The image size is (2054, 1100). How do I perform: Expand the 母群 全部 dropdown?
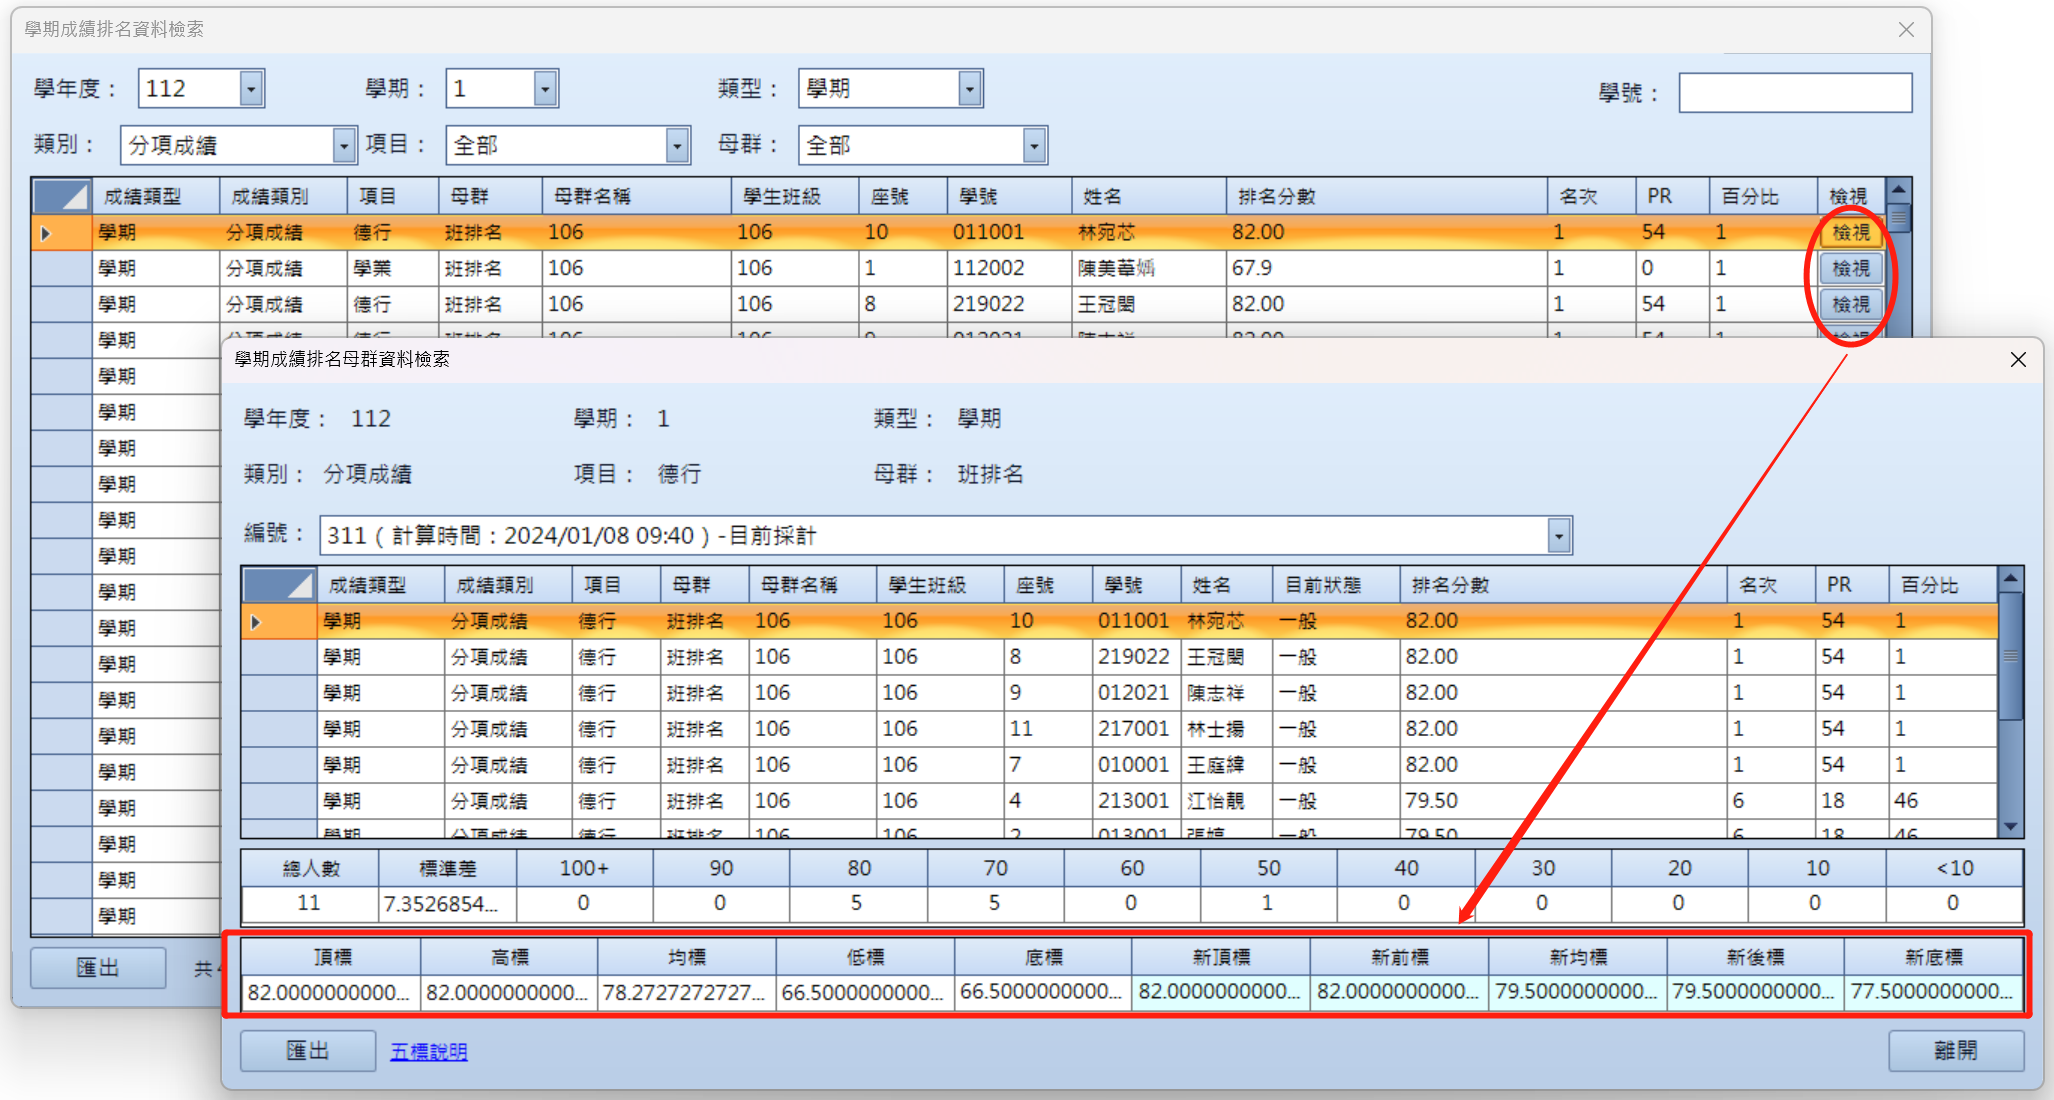pyautogui.click(x=1034, y=146)
